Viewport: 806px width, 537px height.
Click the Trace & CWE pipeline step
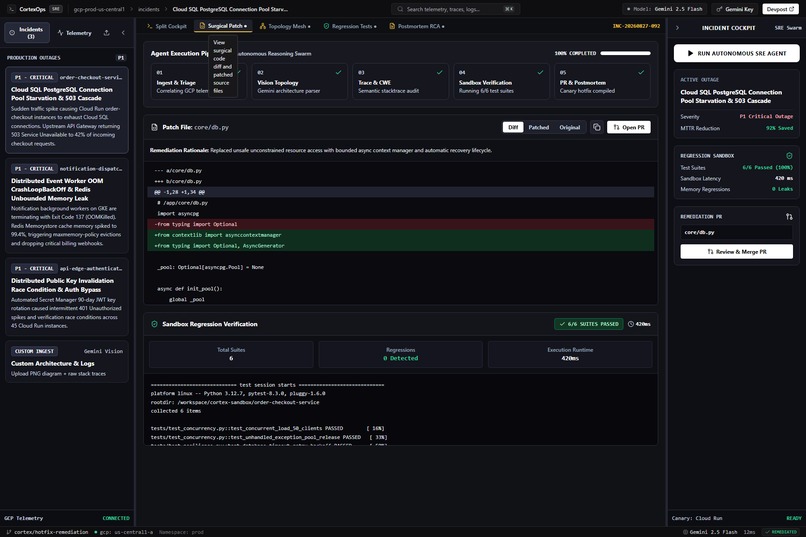(400, 81)
